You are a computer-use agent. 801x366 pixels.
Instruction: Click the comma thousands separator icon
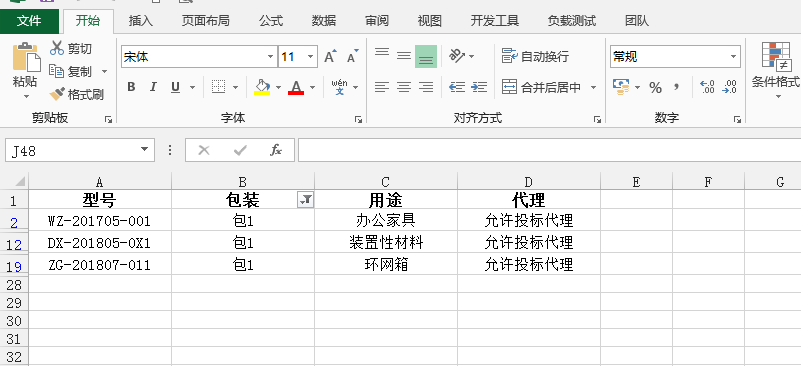tap(676, 87)
